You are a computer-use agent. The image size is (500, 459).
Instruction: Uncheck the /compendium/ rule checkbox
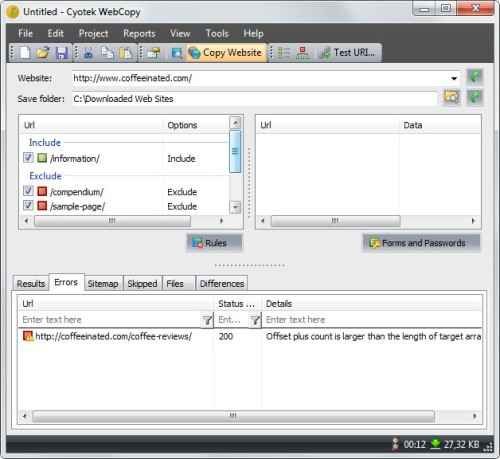pos(28,191)
